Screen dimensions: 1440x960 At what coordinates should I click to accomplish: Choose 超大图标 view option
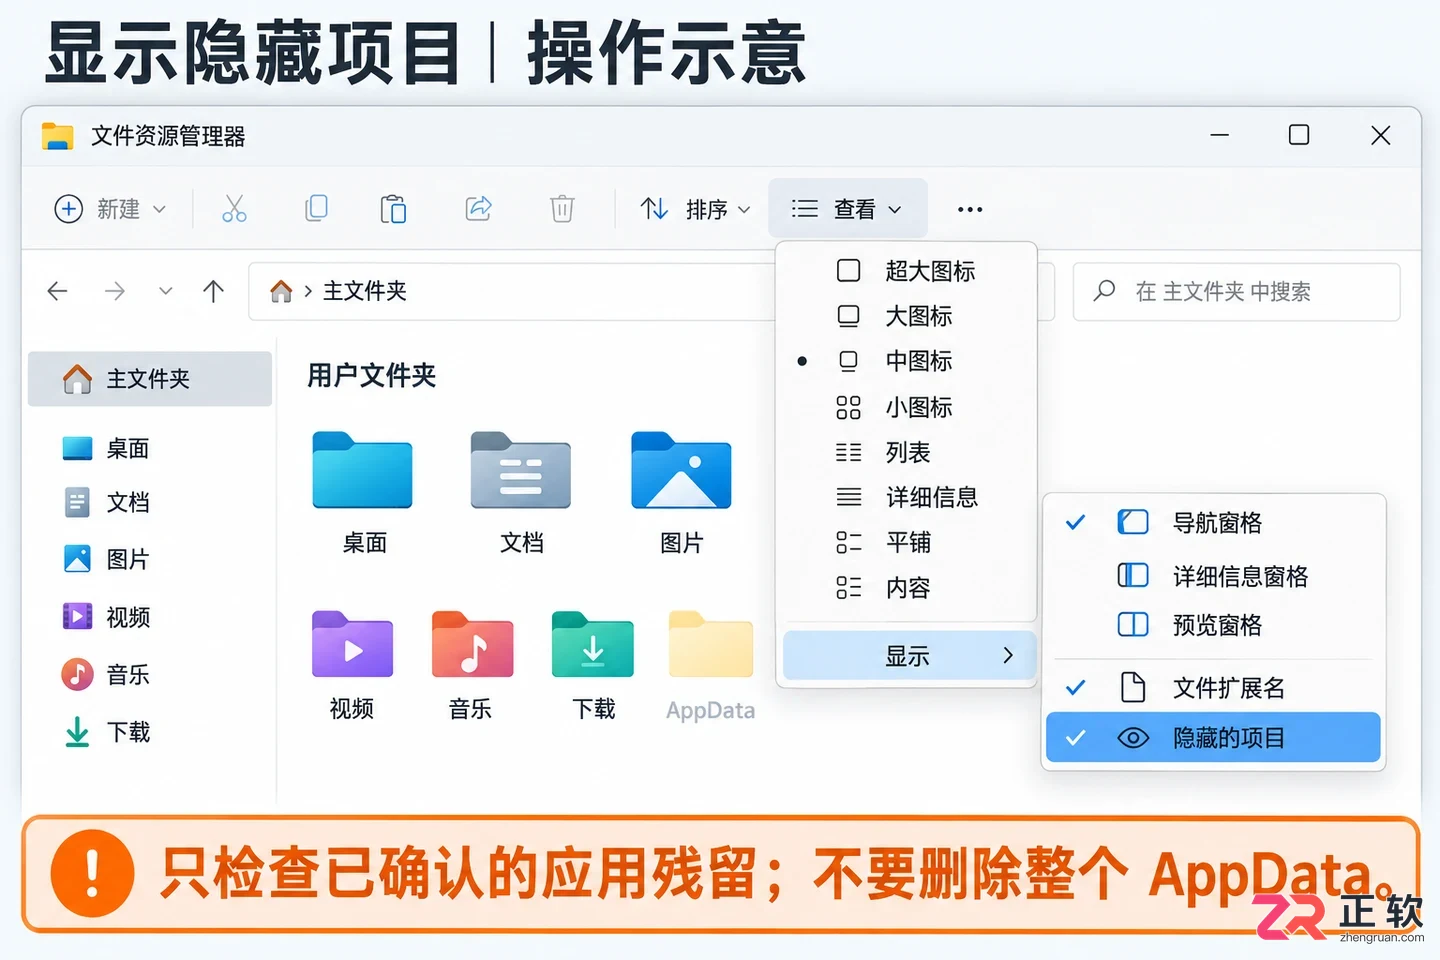[907, 271]
